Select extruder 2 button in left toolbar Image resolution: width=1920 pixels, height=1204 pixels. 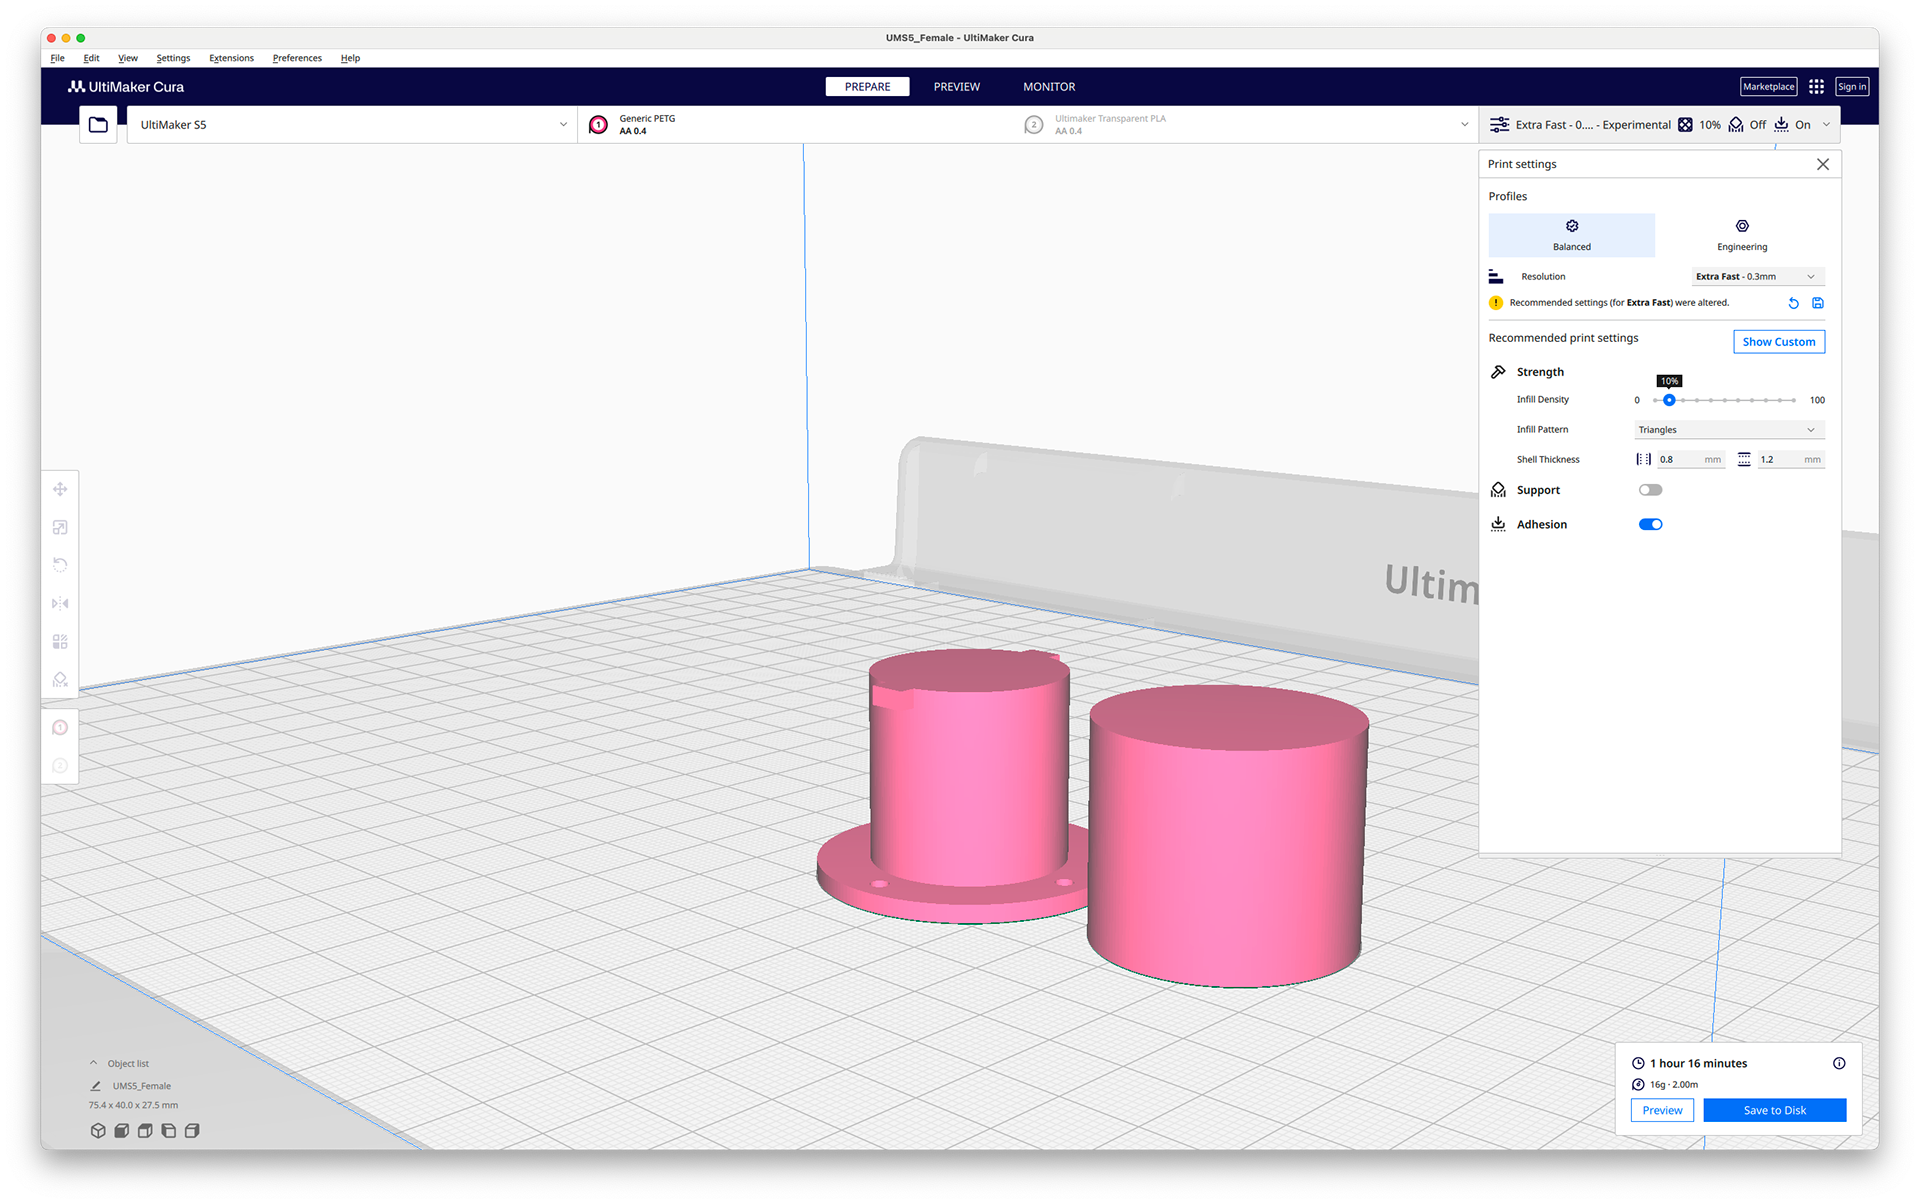click(x=60, y=765)
